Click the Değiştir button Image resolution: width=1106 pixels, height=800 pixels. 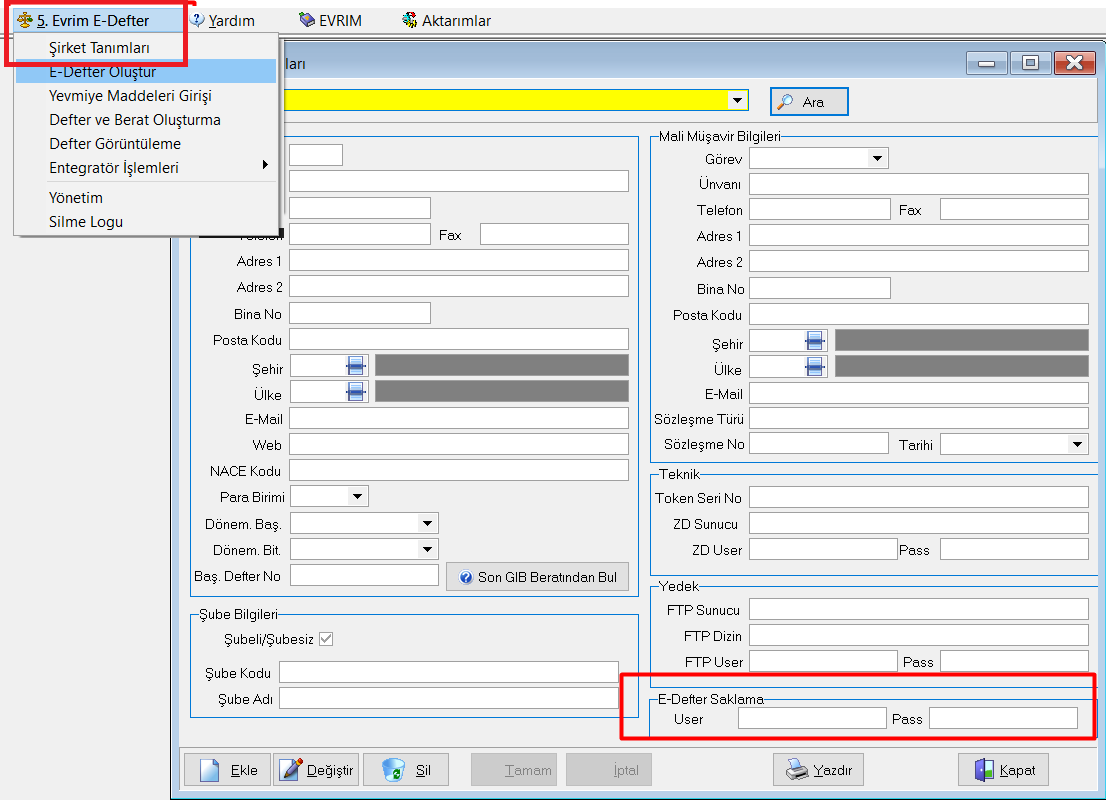coord(317,770)
